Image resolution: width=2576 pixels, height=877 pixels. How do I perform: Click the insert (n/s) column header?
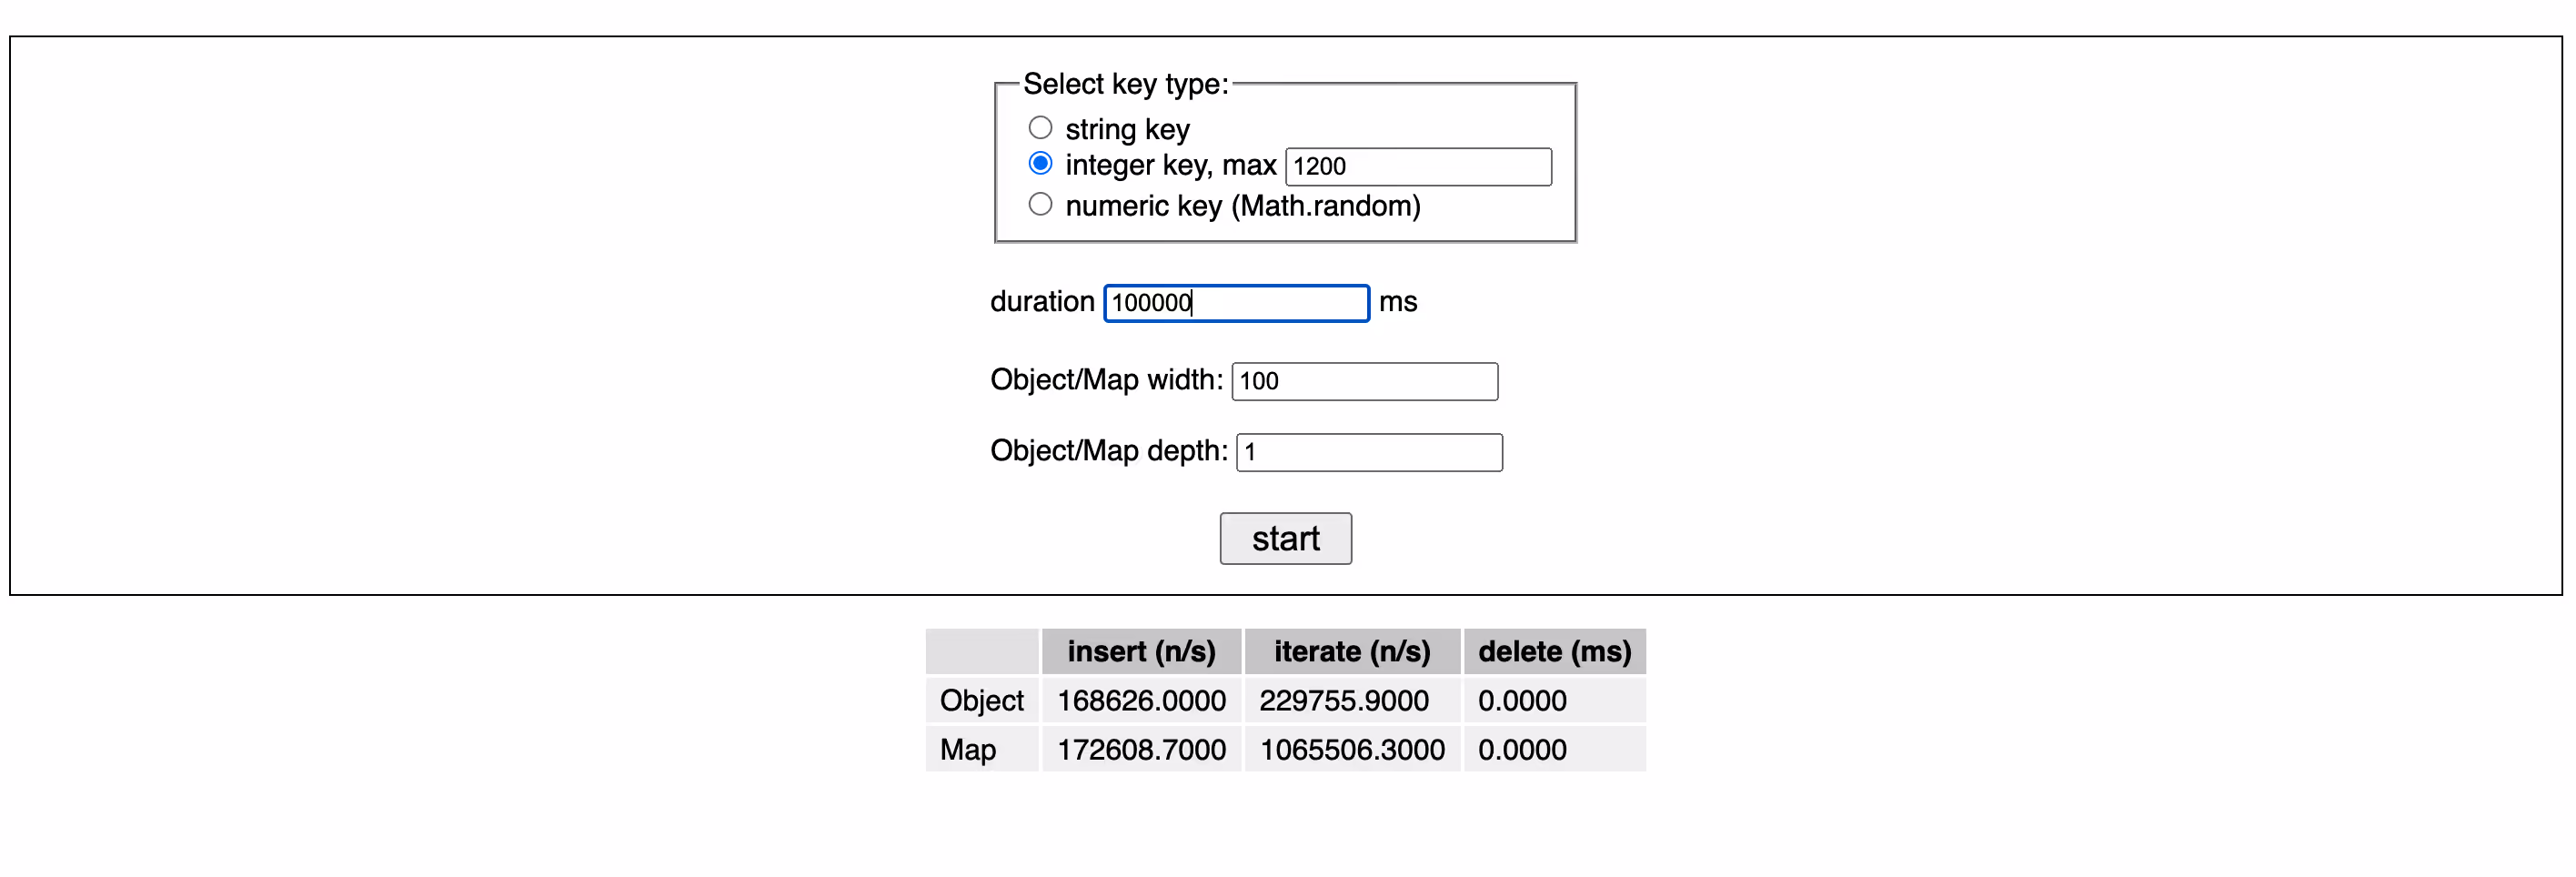[1141, 652]
